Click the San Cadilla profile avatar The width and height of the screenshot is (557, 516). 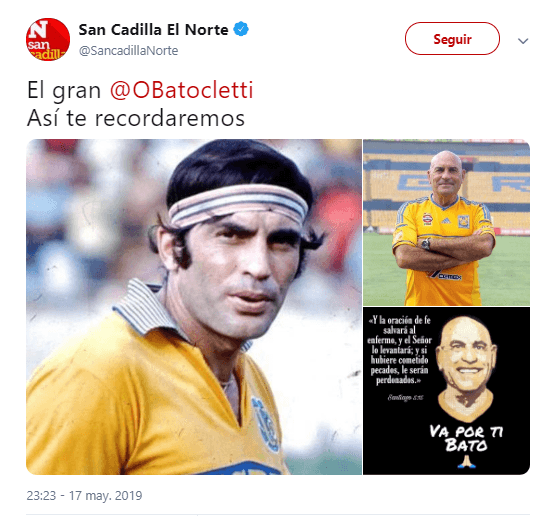[x=48, y=39]
